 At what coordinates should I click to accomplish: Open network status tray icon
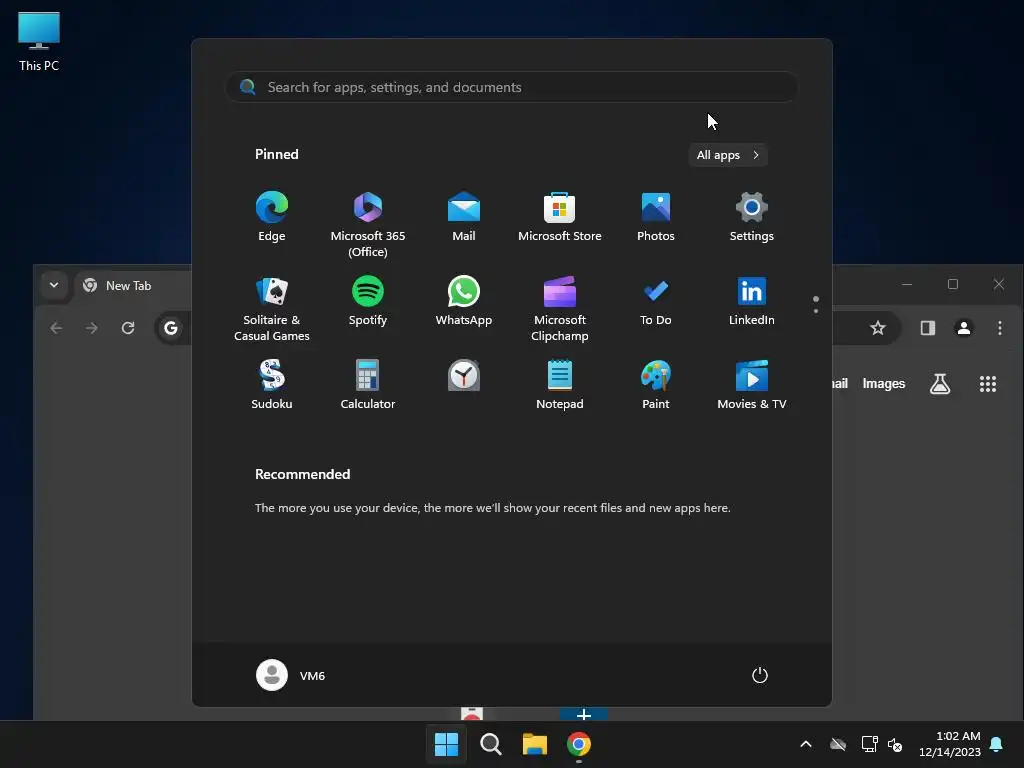(x=869, y=744)
